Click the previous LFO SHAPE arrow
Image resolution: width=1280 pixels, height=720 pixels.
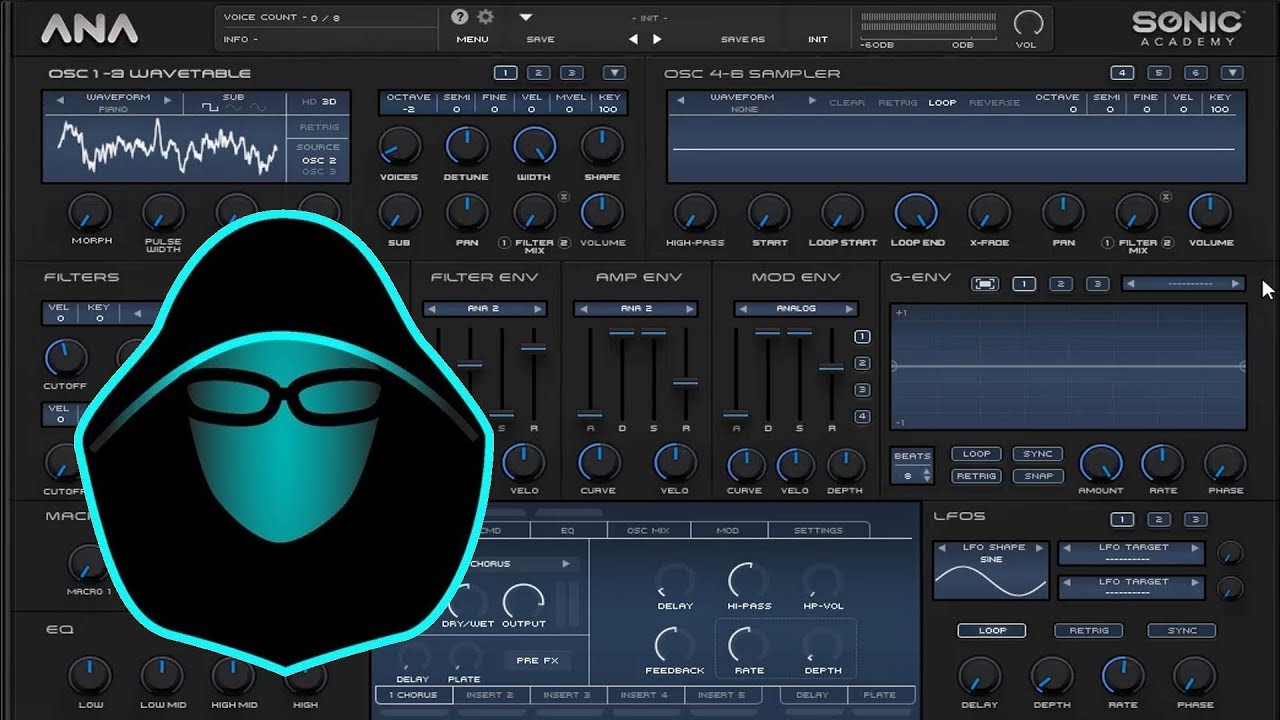[942, 548]
